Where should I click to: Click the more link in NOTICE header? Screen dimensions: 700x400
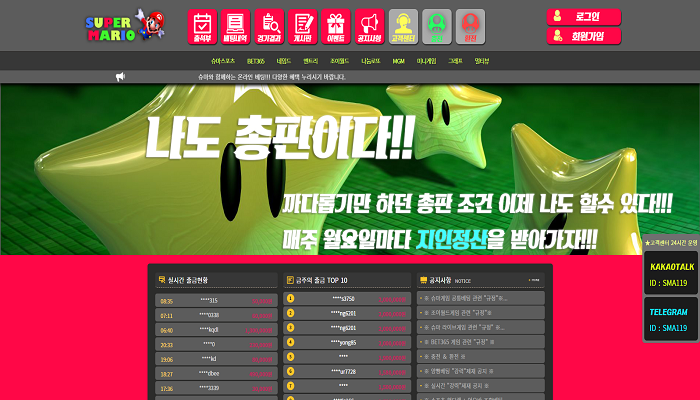point(534,280)
